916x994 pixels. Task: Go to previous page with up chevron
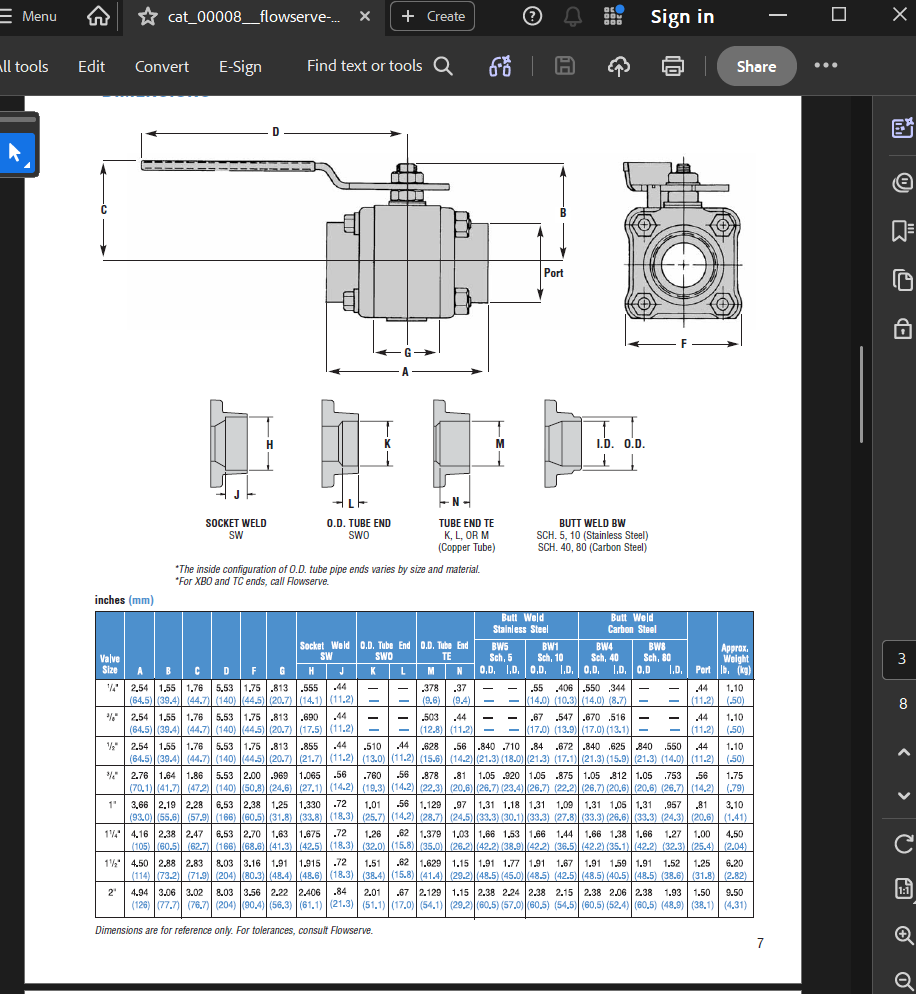click(x=904, y=752)
